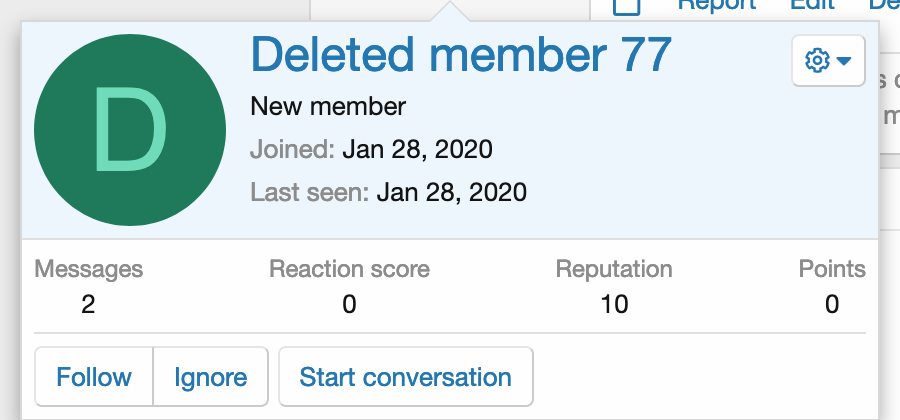This screenshot has height=420, width=900.
Task: Click the Points value 0
Action: point(832,304)
